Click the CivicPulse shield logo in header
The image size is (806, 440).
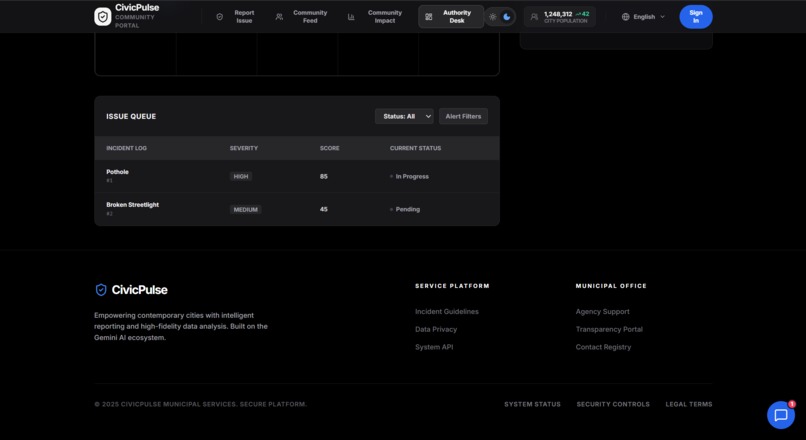tap(103, 16)
